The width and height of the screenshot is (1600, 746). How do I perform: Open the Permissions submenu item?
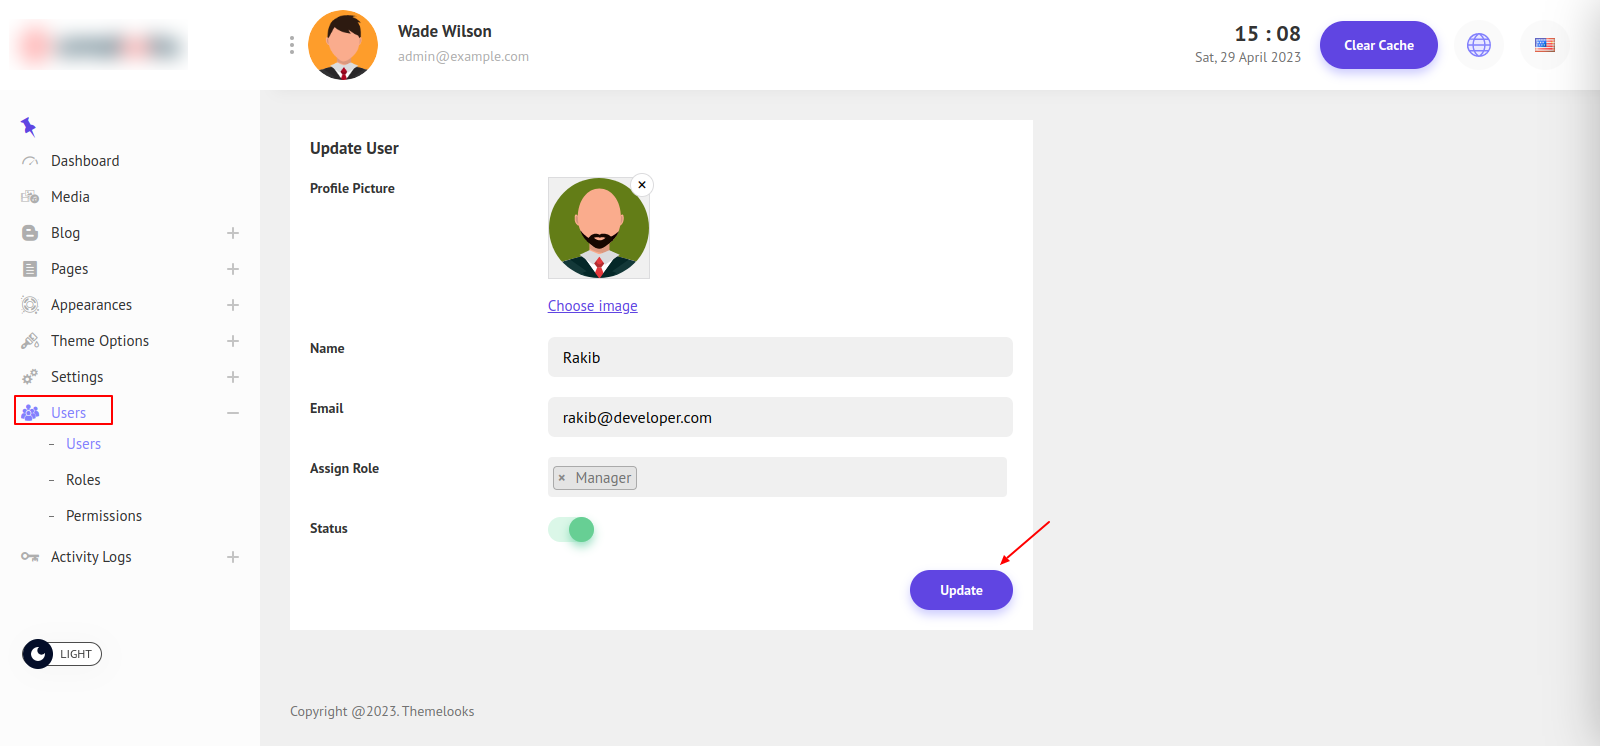point(104,516)
